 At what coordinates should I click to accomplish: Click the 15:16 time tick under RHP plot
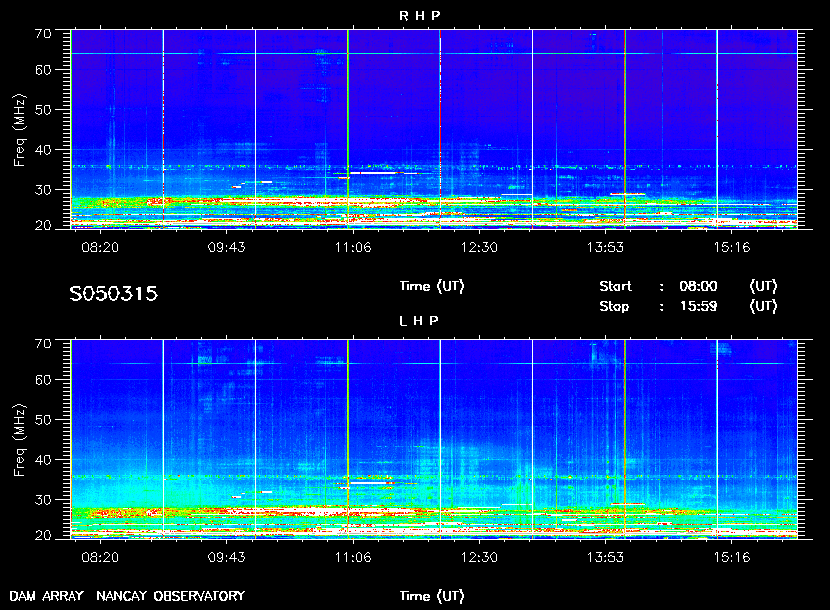pos(732,247)
